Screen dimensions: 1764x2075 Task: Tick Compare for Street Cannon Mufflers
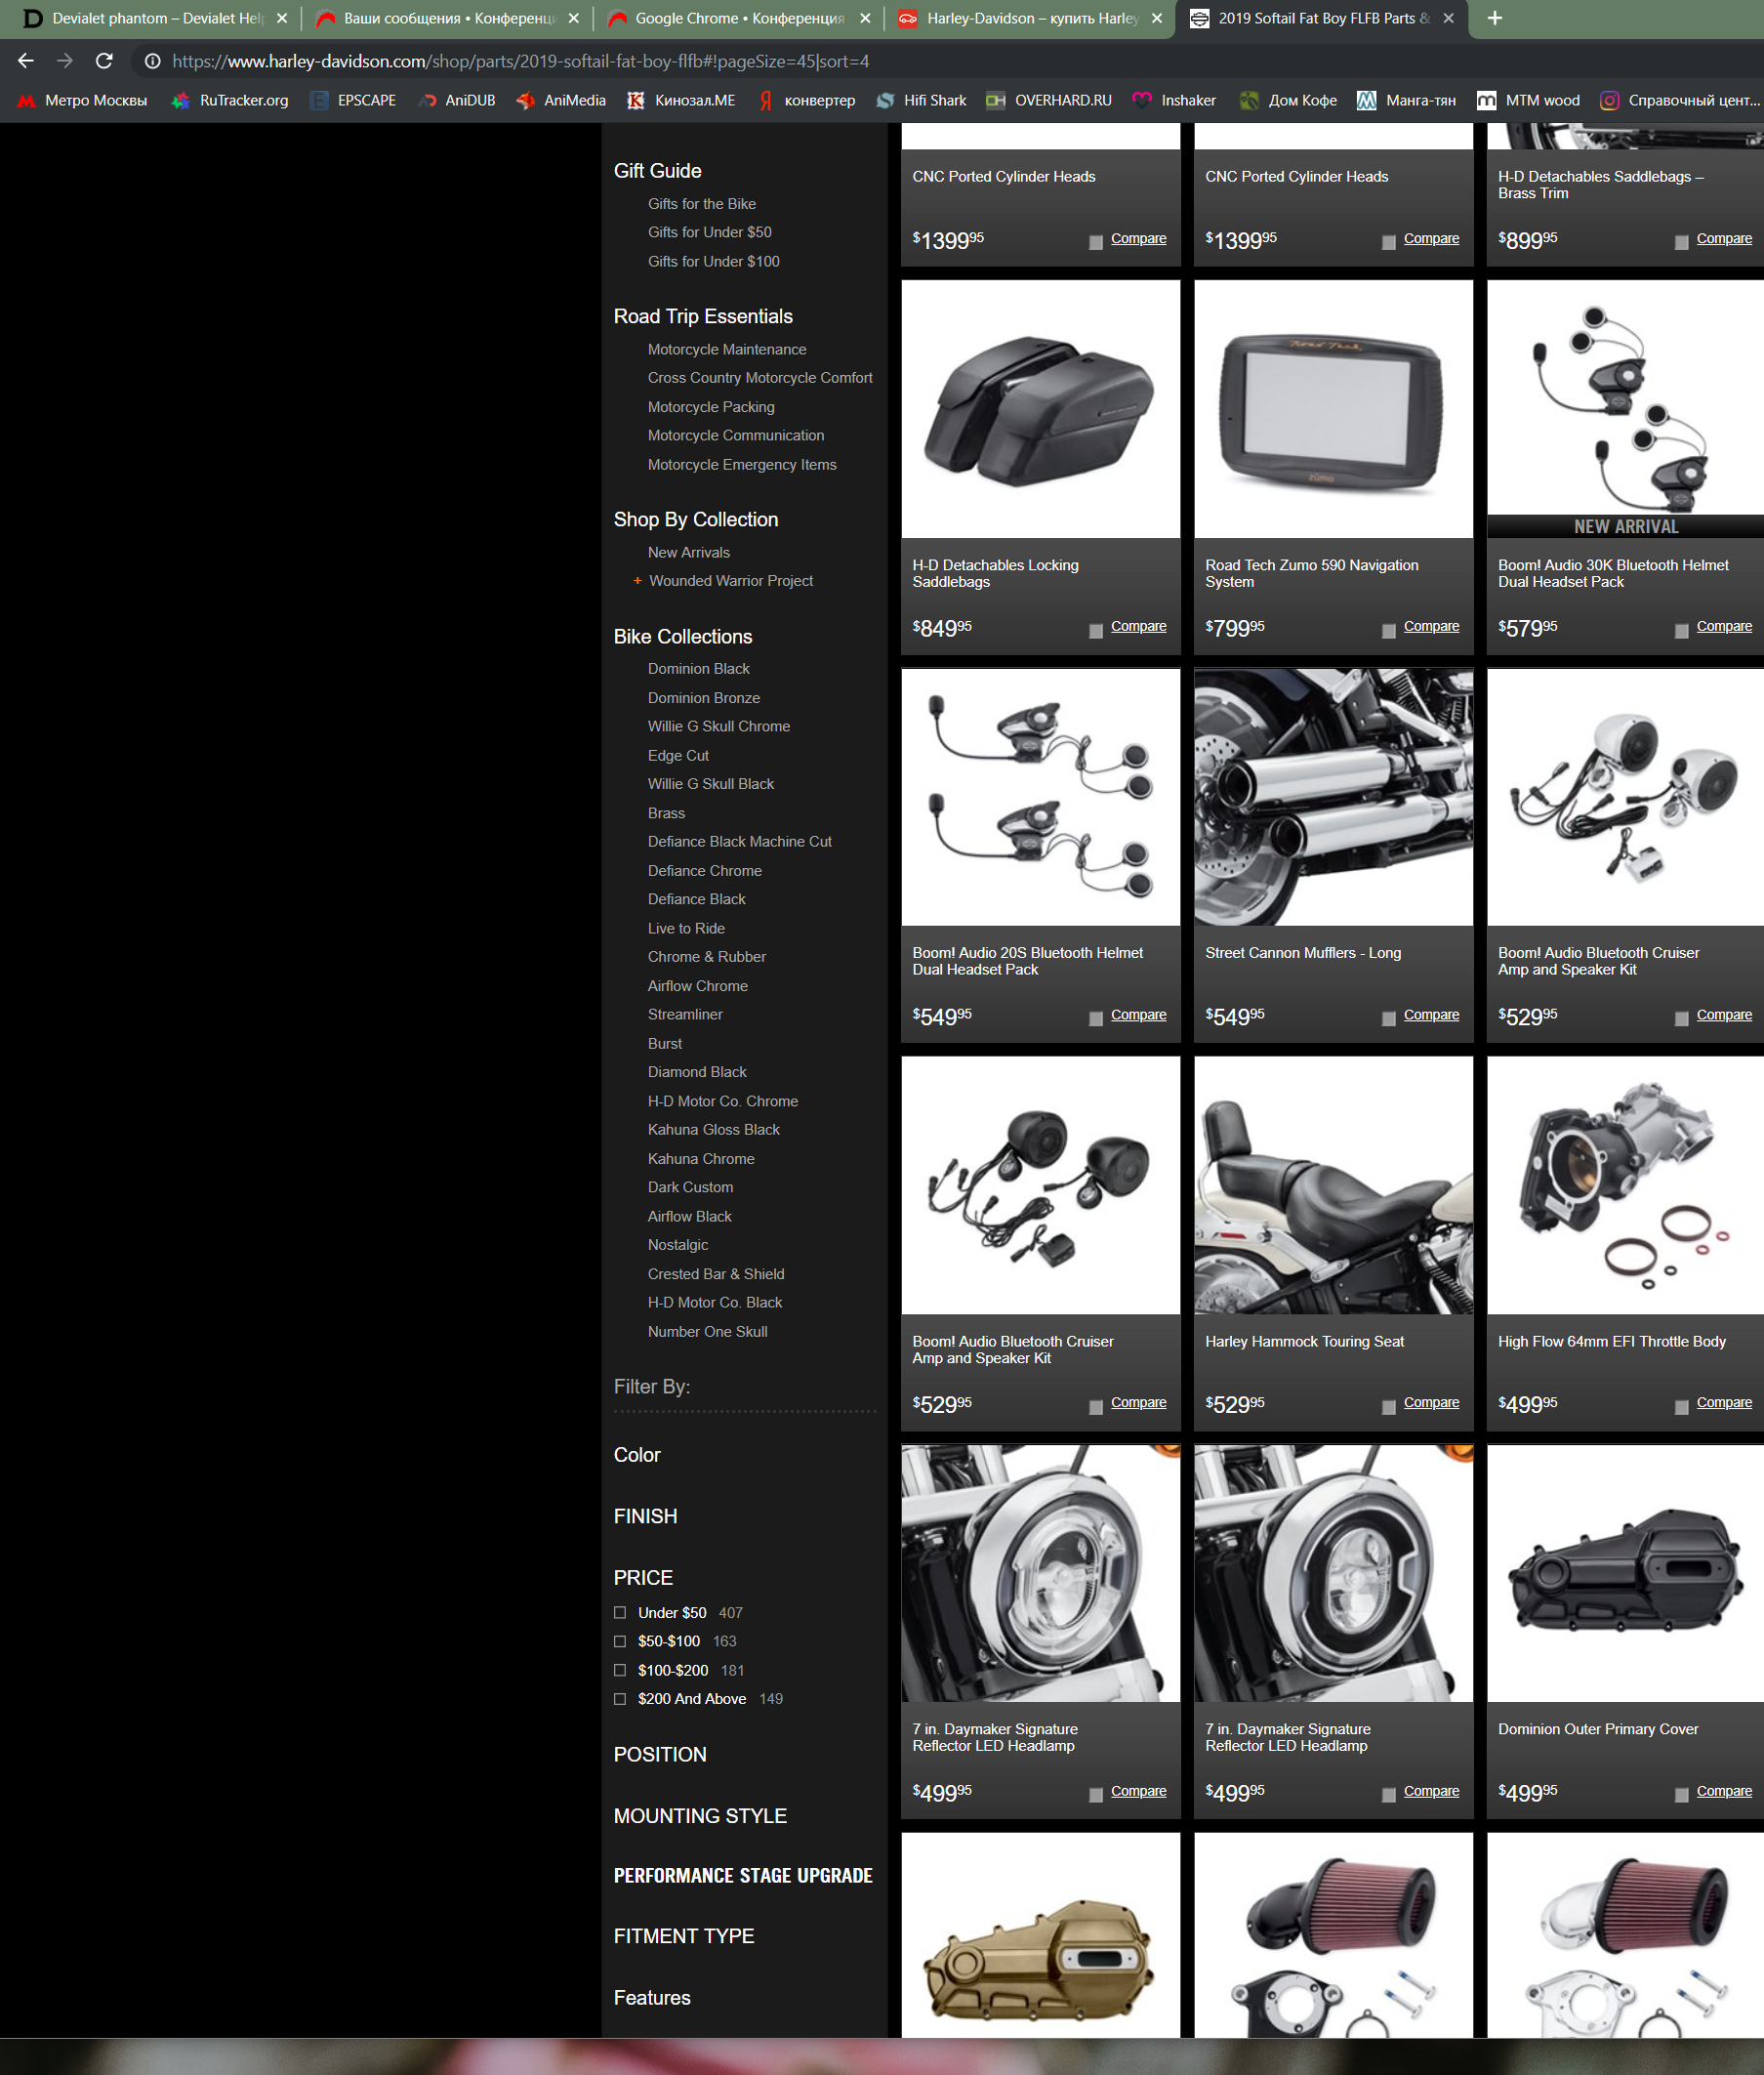[x=1389, y=1018]
